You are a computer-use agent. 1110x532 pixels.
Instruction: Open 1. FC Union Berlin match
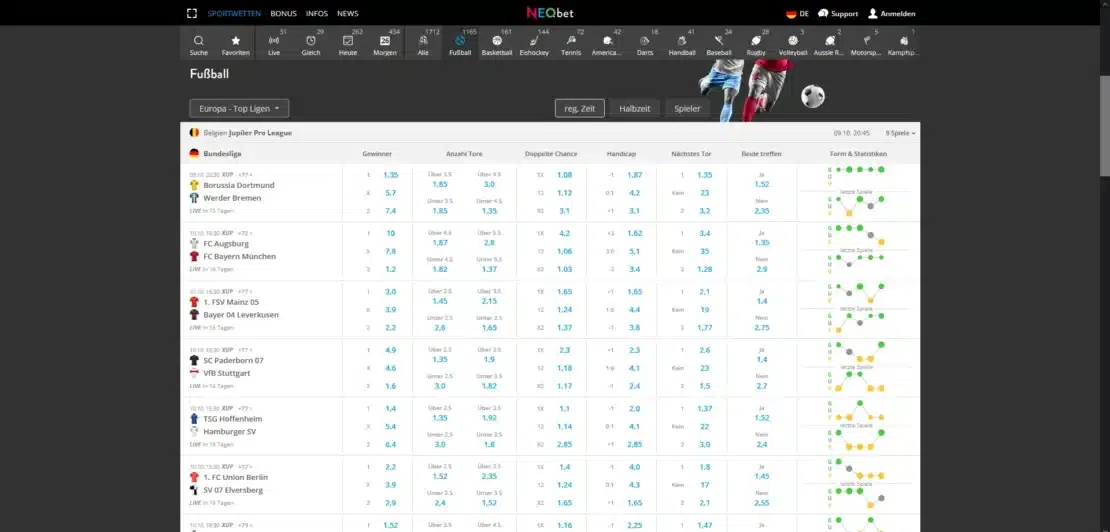point(235,478)
